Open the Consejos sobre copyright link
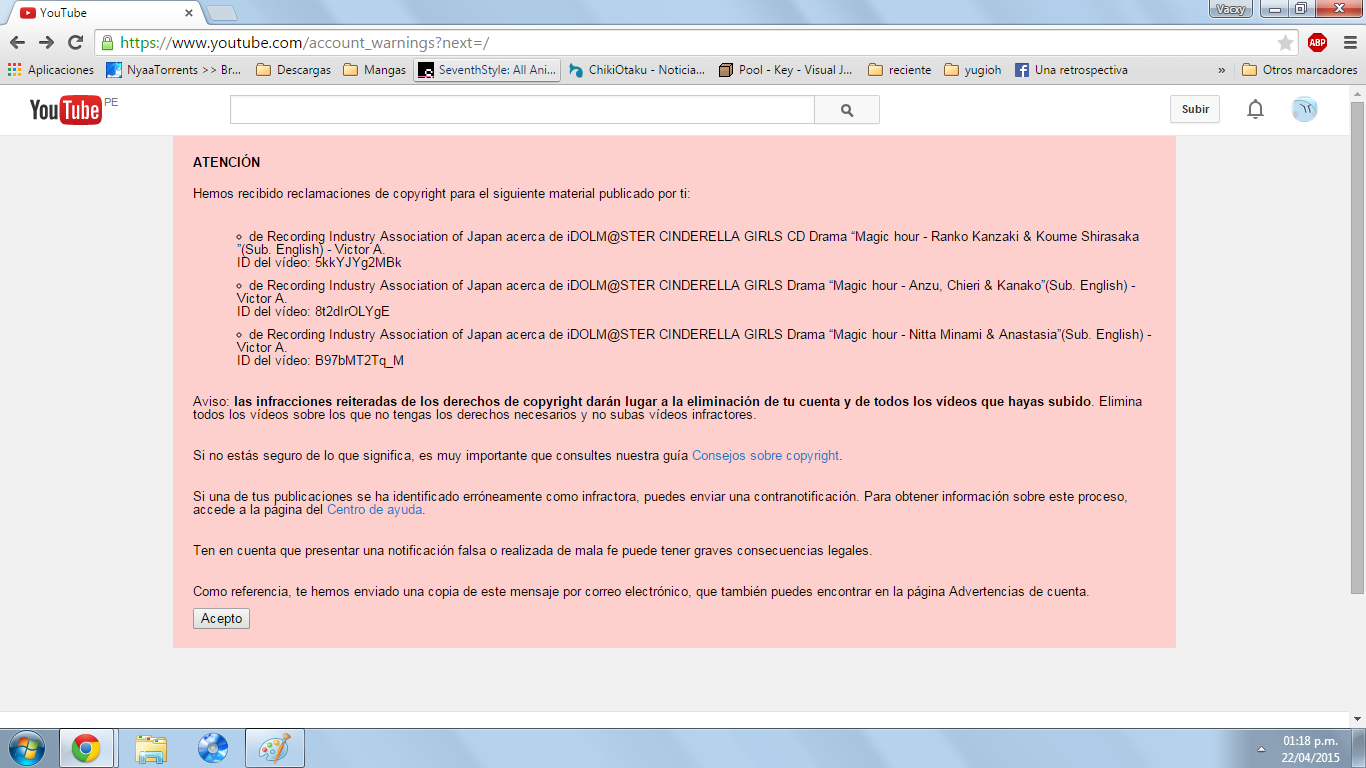This screenshot has width=1366, height=768. click(x=766, y=455)
